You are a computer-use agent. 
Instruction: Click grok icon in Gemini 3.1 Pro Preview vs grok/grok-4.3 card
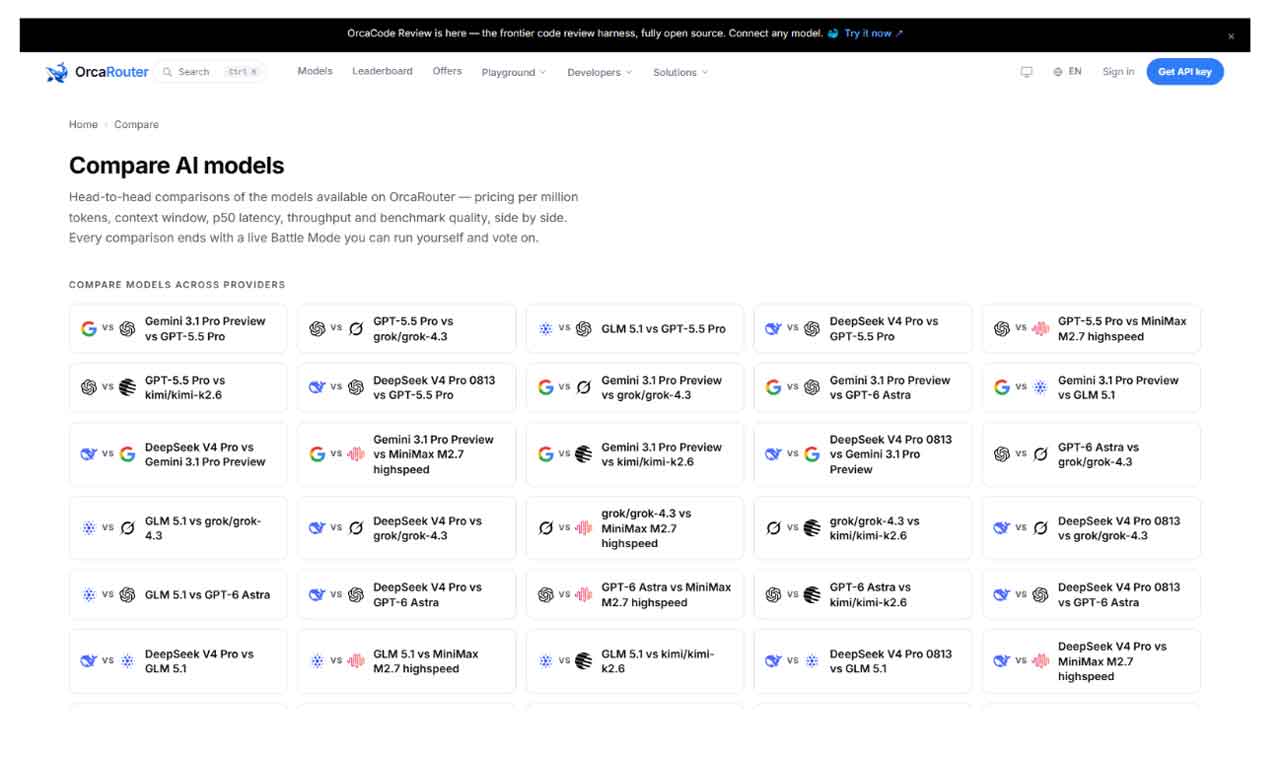coord(584,387)
